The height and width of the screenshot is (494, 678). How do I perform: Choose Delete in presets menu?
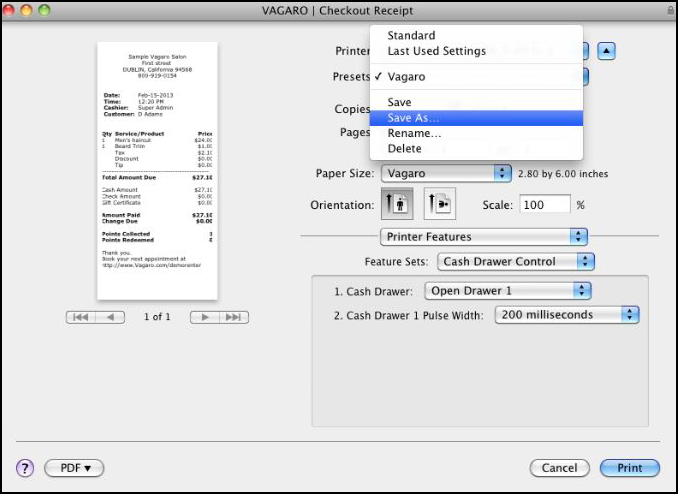tap(477, 148)
